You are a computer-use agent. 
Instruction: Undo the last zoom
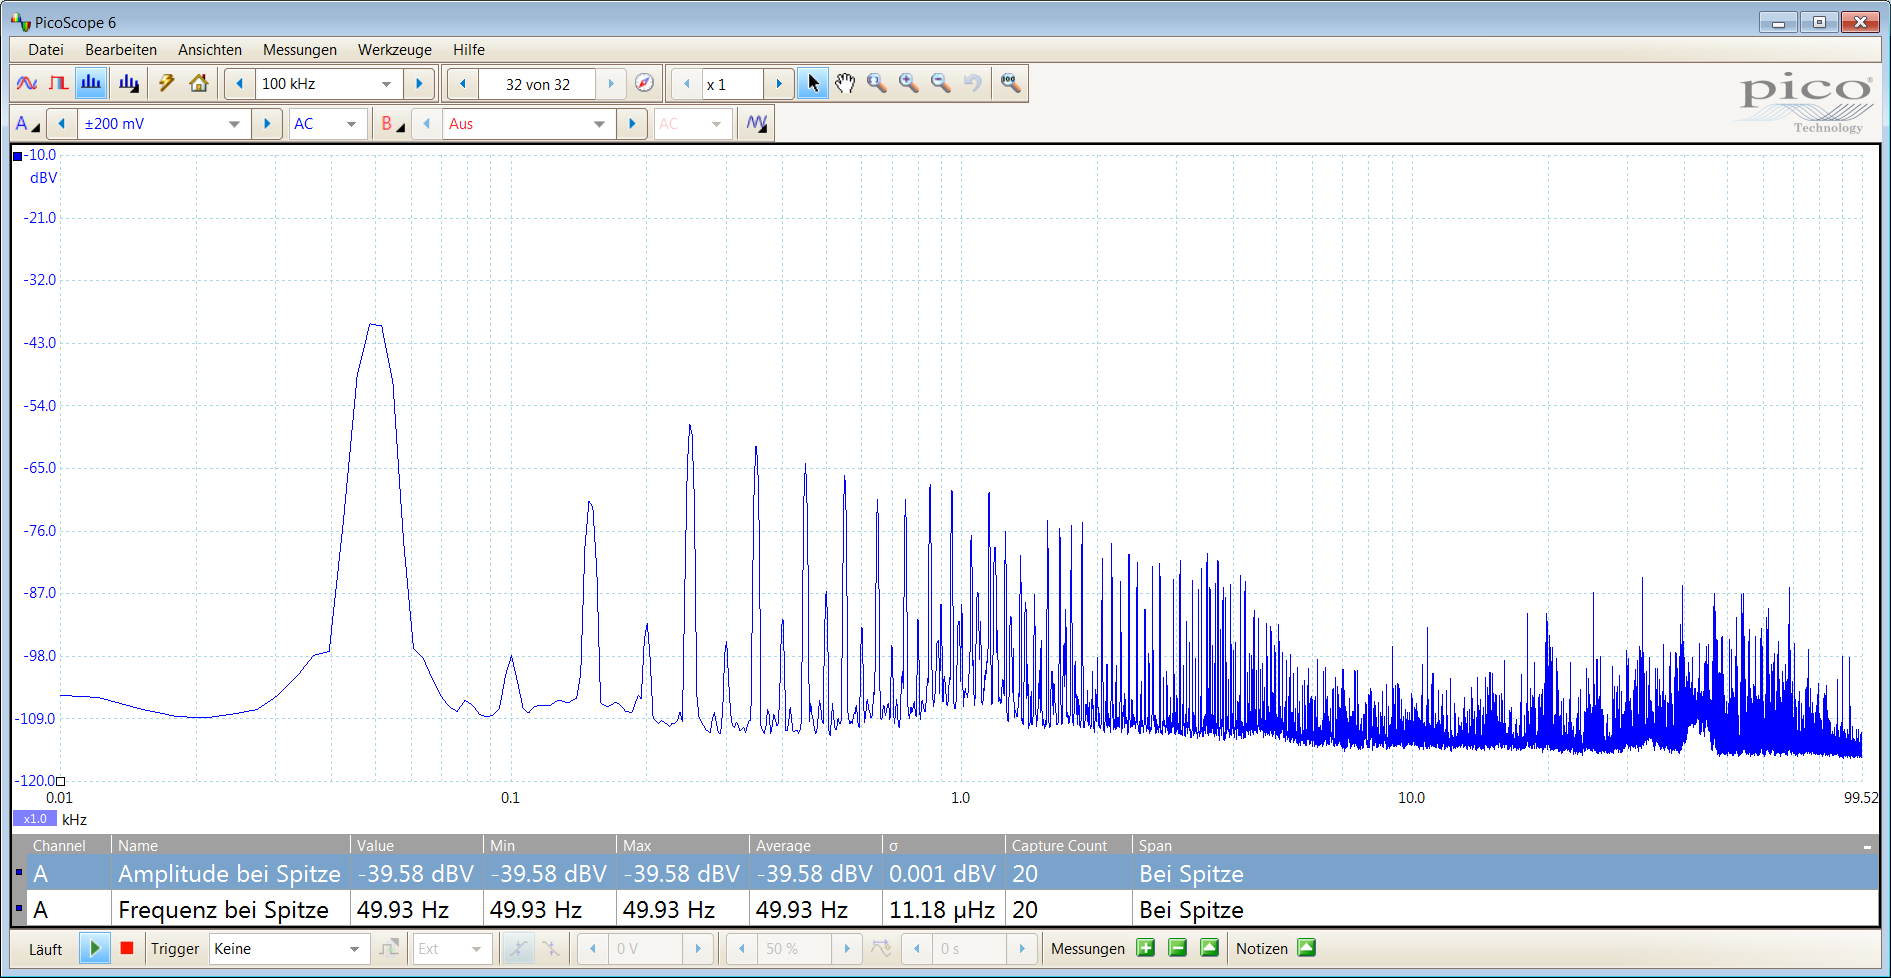pyautogui.click(x=973, y=83)
